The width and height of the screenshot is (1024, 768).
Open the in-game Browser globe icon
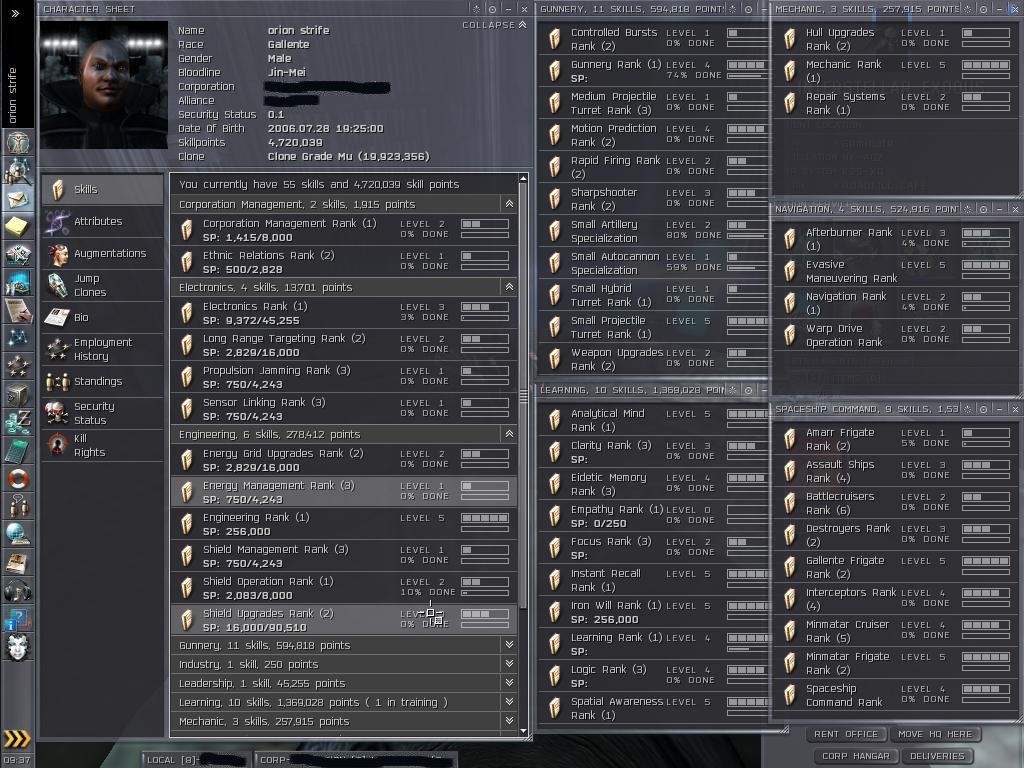(x=18, y=534)
